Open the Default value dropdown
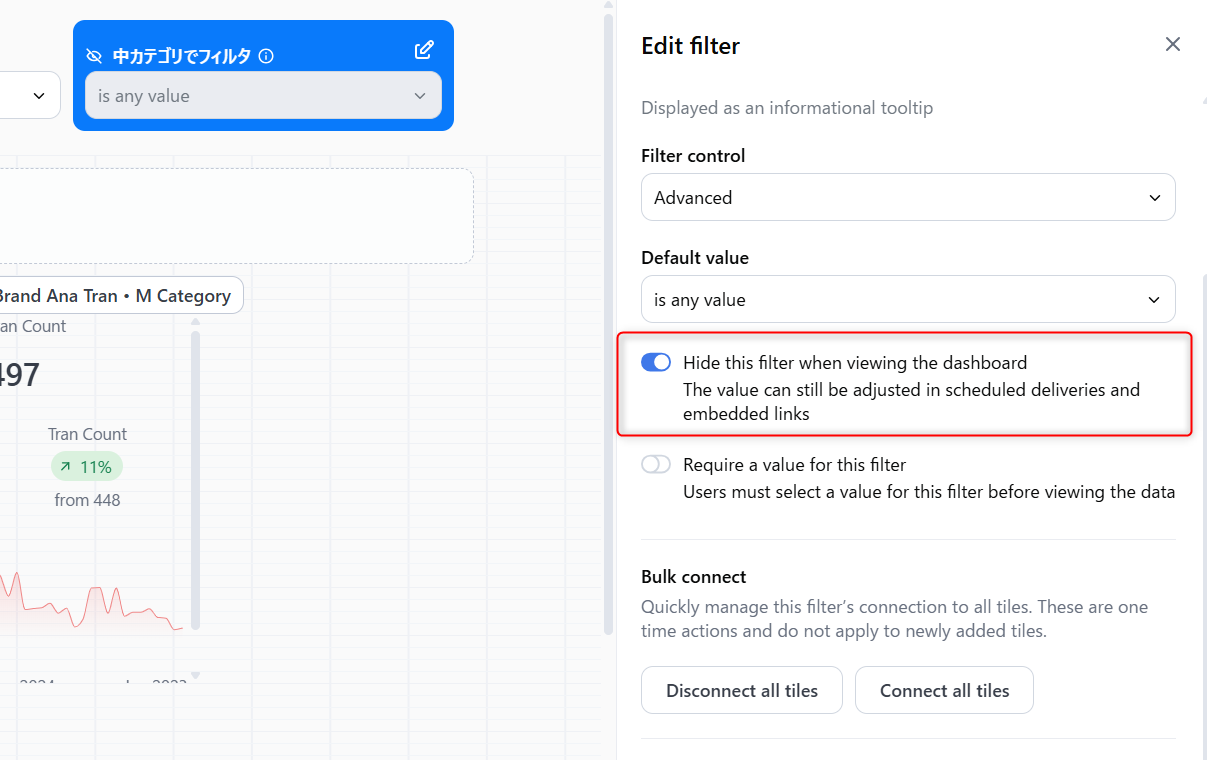Image resolution: width=1207 pixels, height=760 pixels. [x=907, y=299]
